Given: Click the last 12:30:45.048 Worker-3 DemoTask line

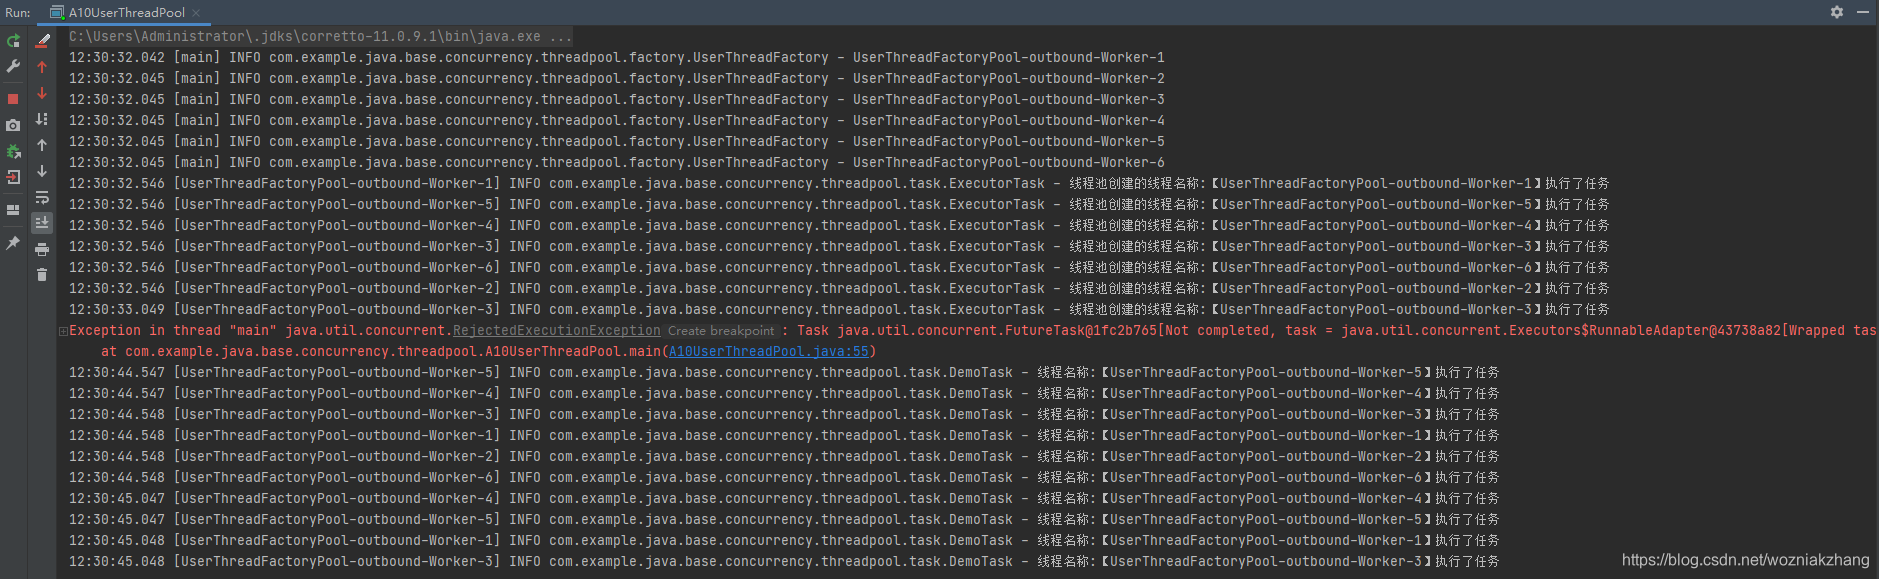Looking at the screenshot, I should (784, 562).
